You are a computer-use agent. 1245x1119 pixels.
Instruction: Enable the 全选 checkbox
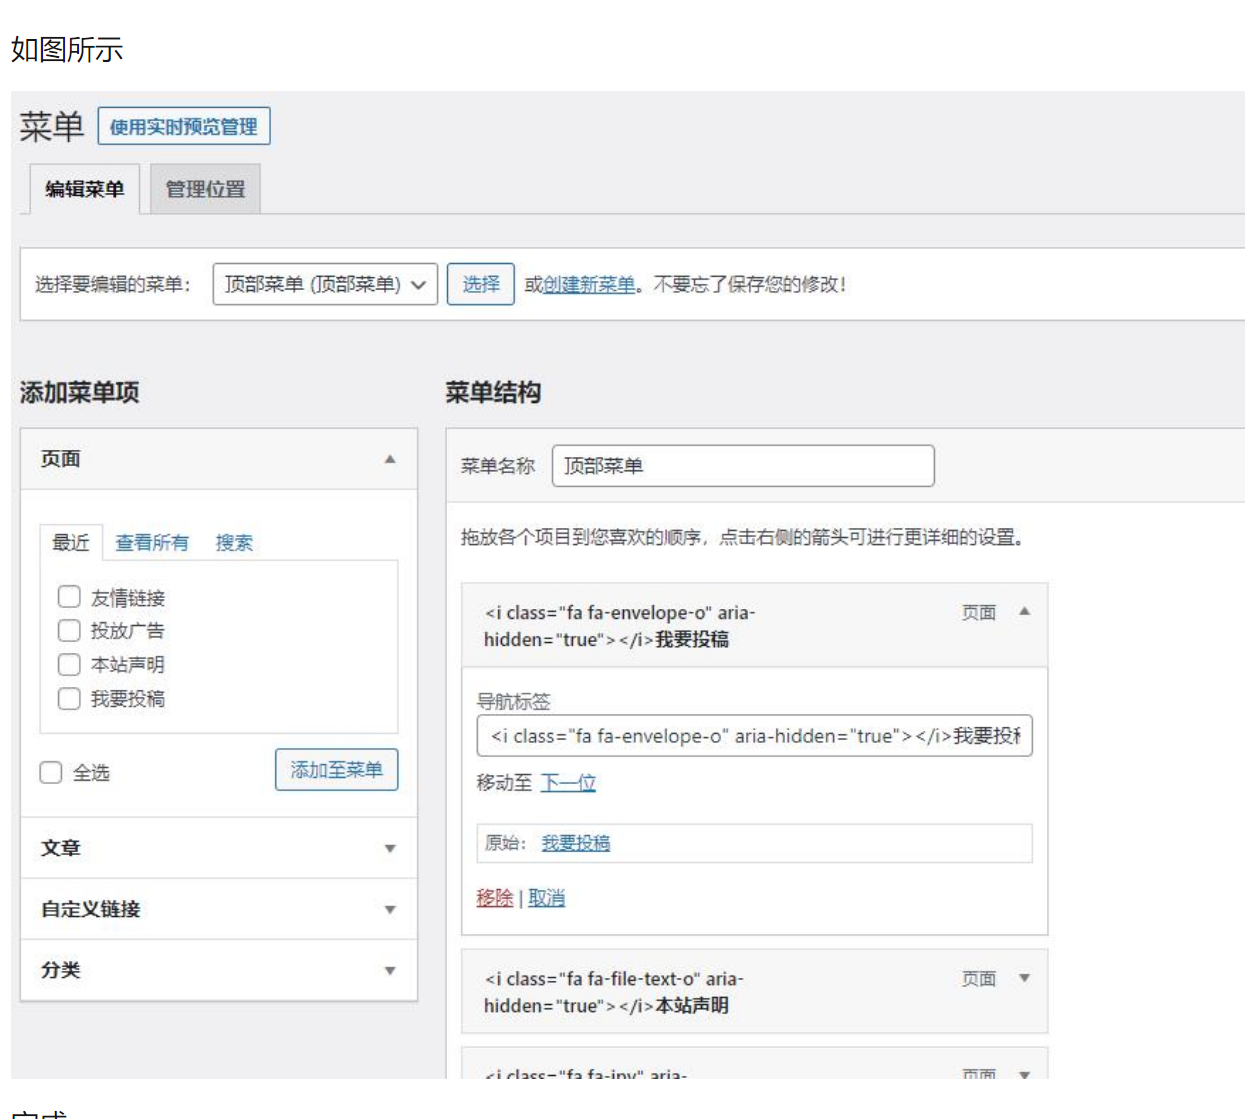[x=51, y=772]
